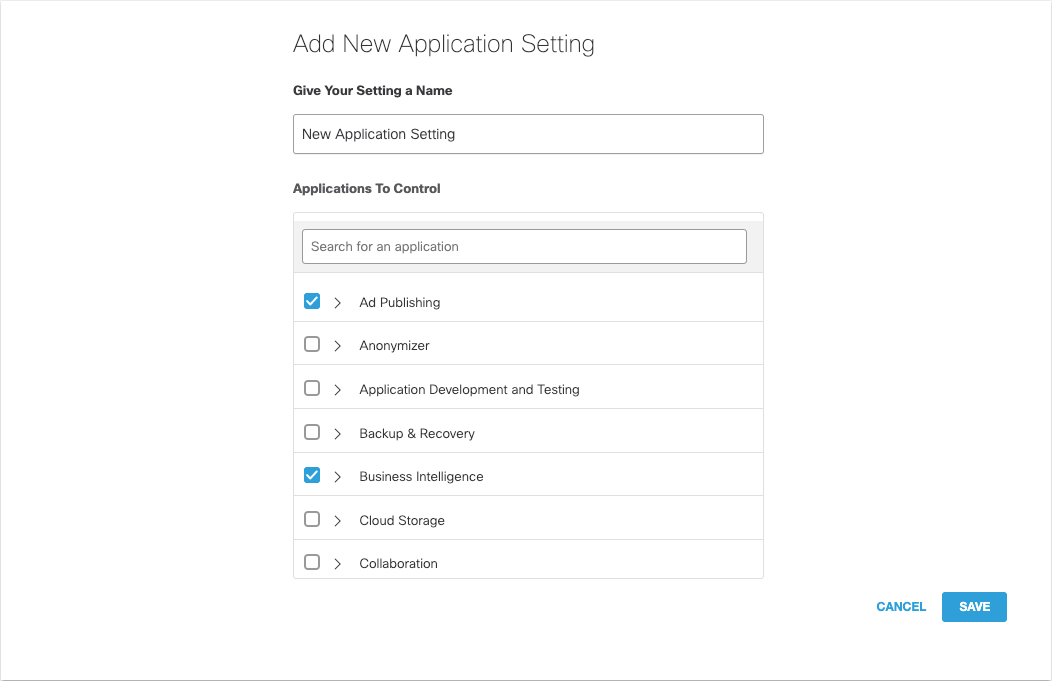Expand the Cloud Storage chevron
This screenshot has width=1052, height=681.
pyautogui.click(x=337, y=521)
